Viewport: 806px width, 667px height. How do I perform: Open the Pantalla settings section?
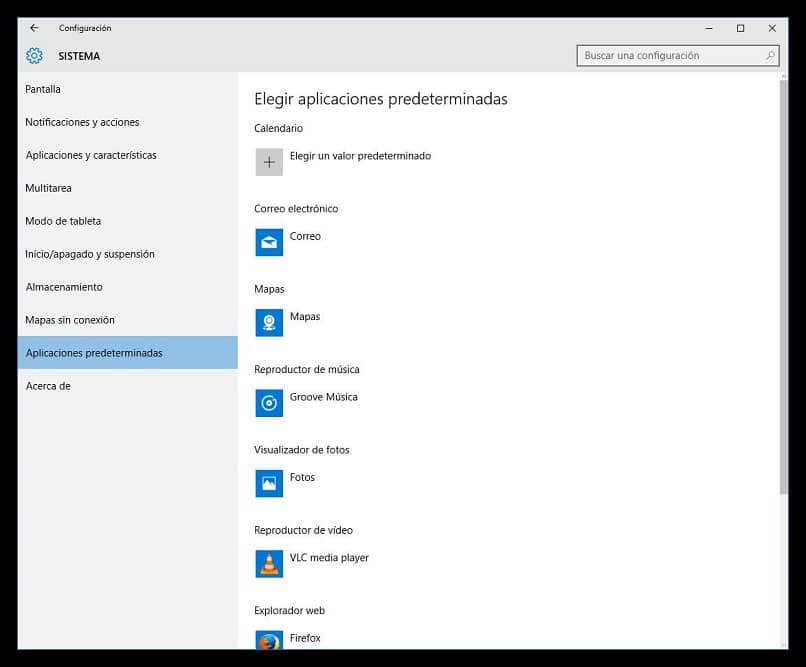(127, 89)
